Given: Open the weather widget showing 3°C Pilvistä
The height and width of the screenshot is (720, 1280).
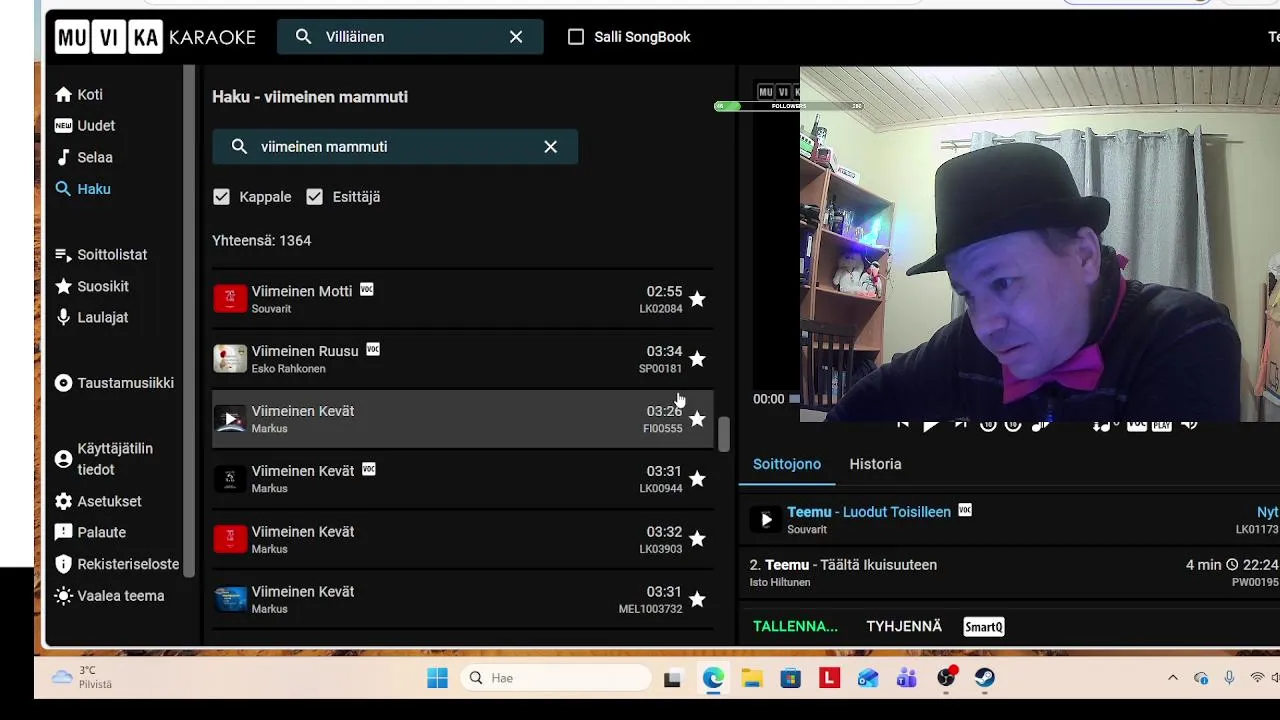Looking at the screenshot, I should click(x=83, y=677).
